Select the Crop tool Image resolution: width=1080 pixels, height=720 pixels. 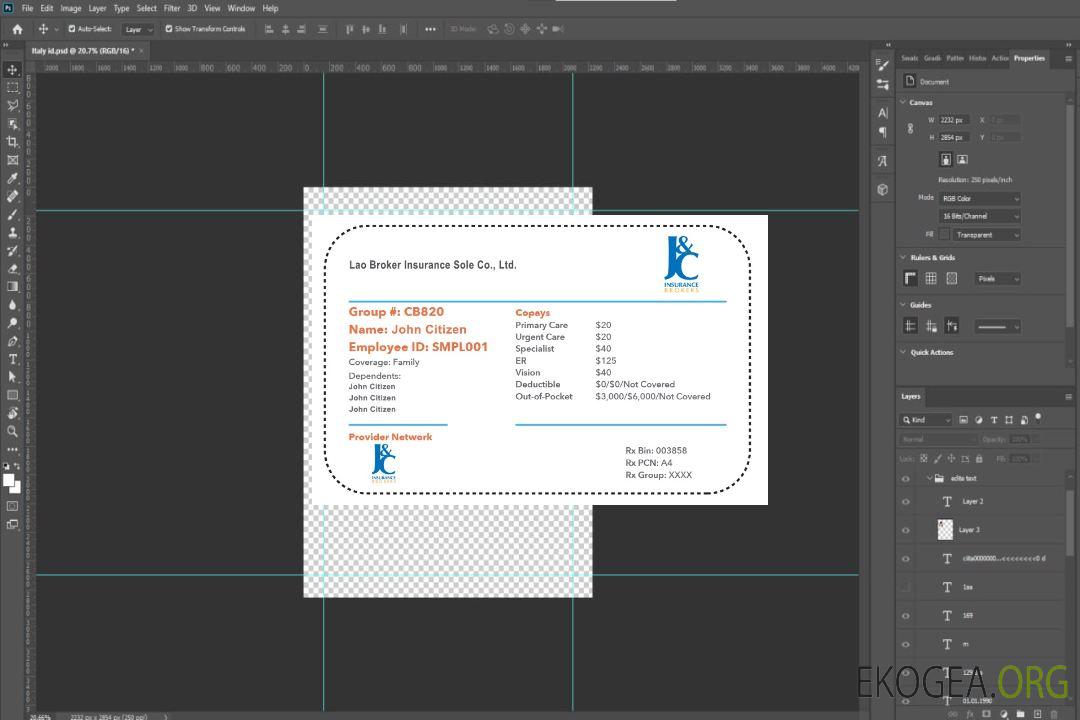click(12, 142)
